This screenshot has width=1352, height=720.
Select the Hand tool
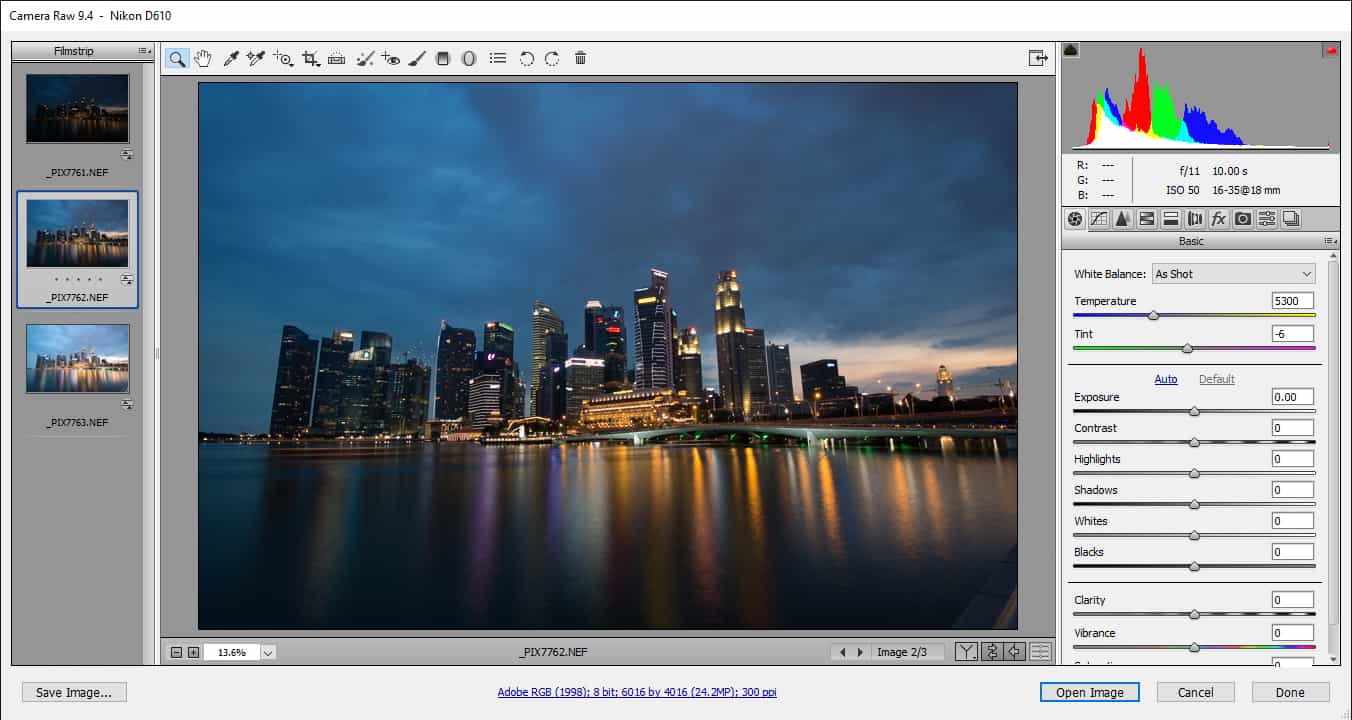(x=203, y=59)
